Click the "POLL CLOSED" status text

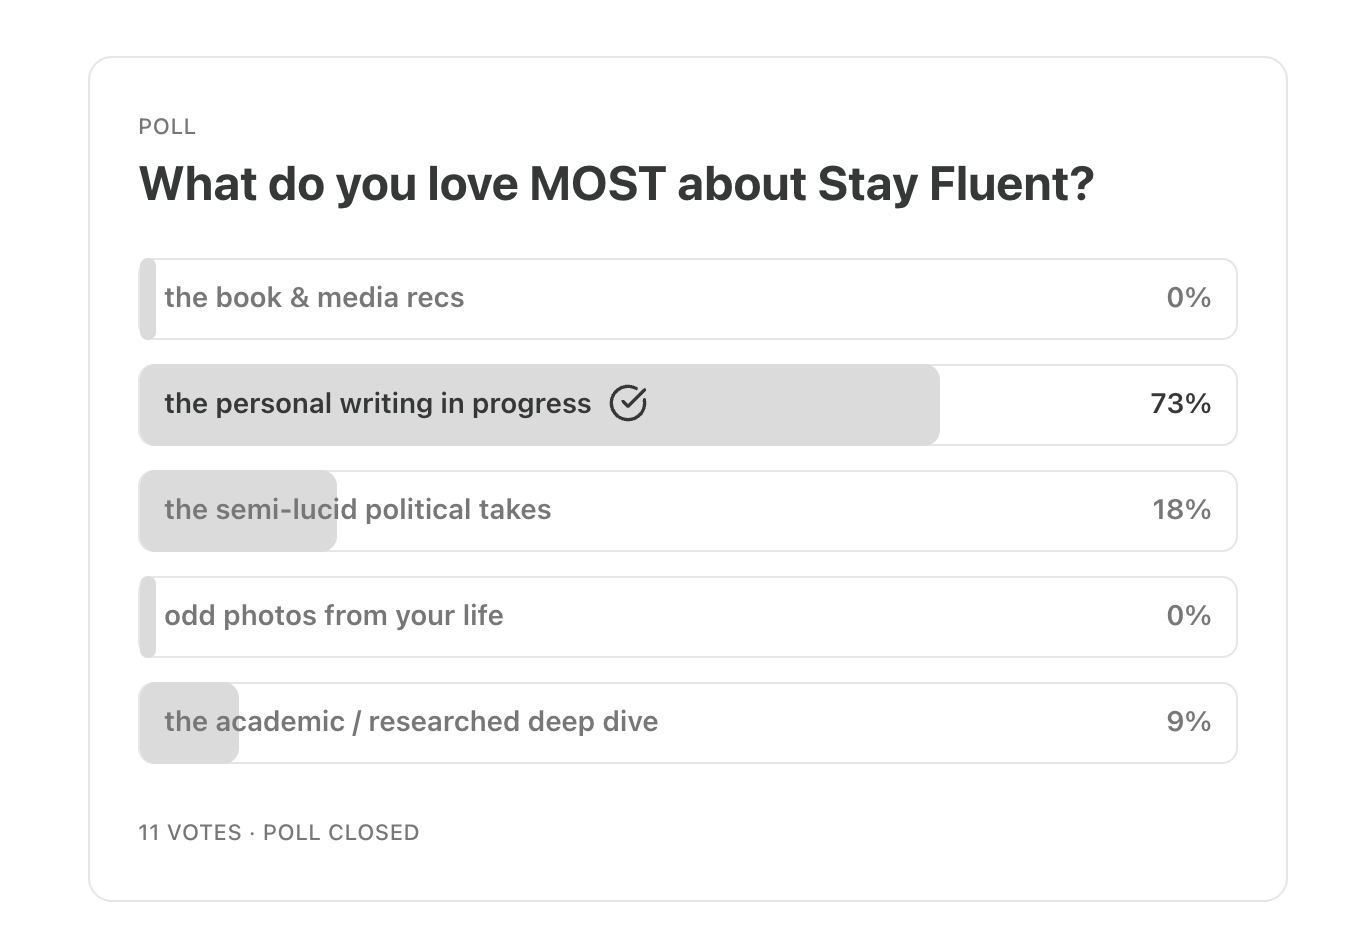341,833
